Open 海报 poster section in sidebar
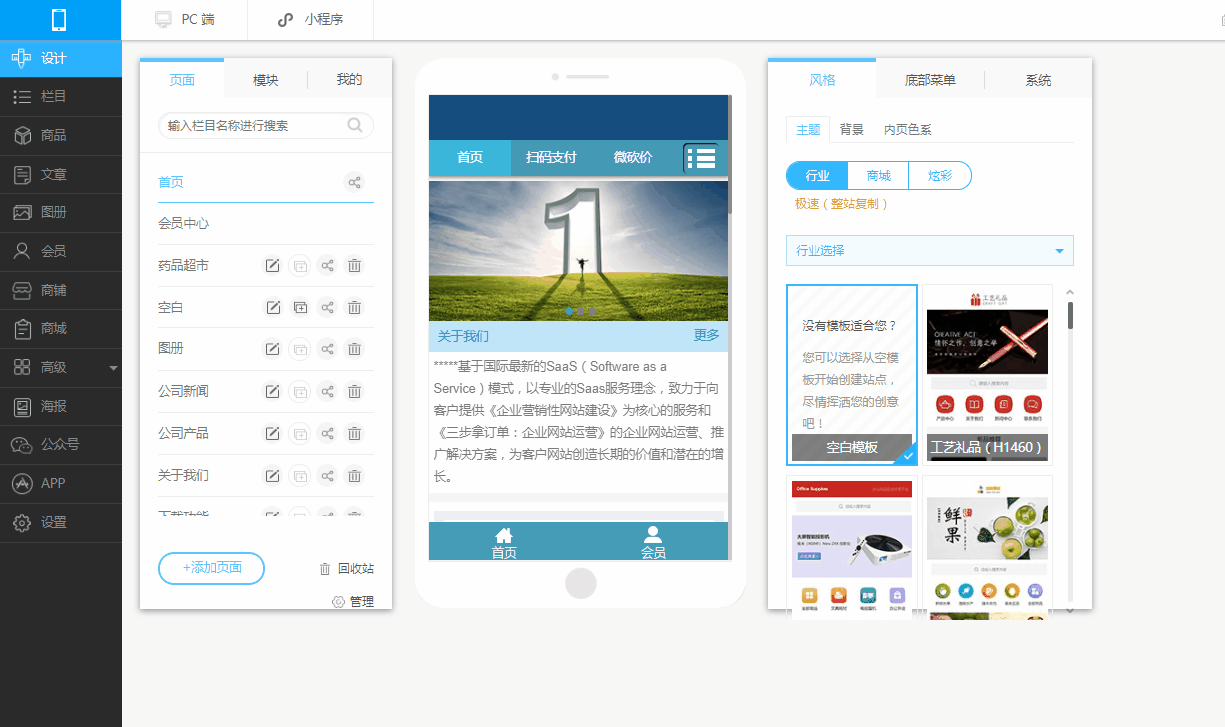This screenshot has height=727, width=1225. [x=61, y=406]
